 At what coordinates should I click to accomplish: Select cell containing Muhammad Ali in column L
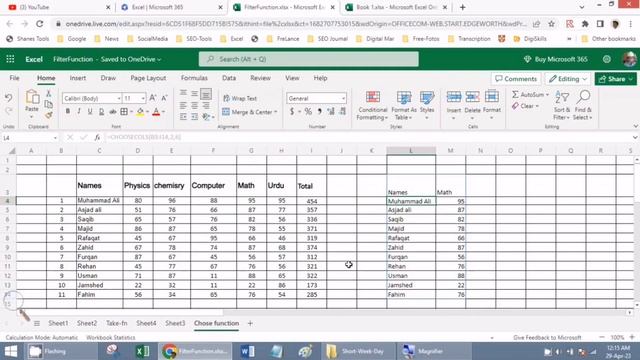(x=411, y=201)
